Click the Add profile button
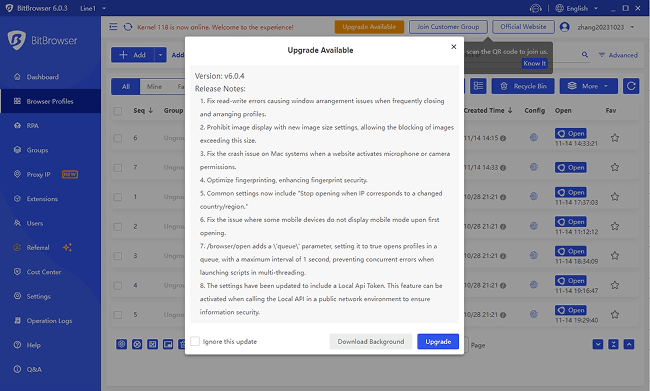The width and height of the screenshot is (650, 391). [133, 55]
